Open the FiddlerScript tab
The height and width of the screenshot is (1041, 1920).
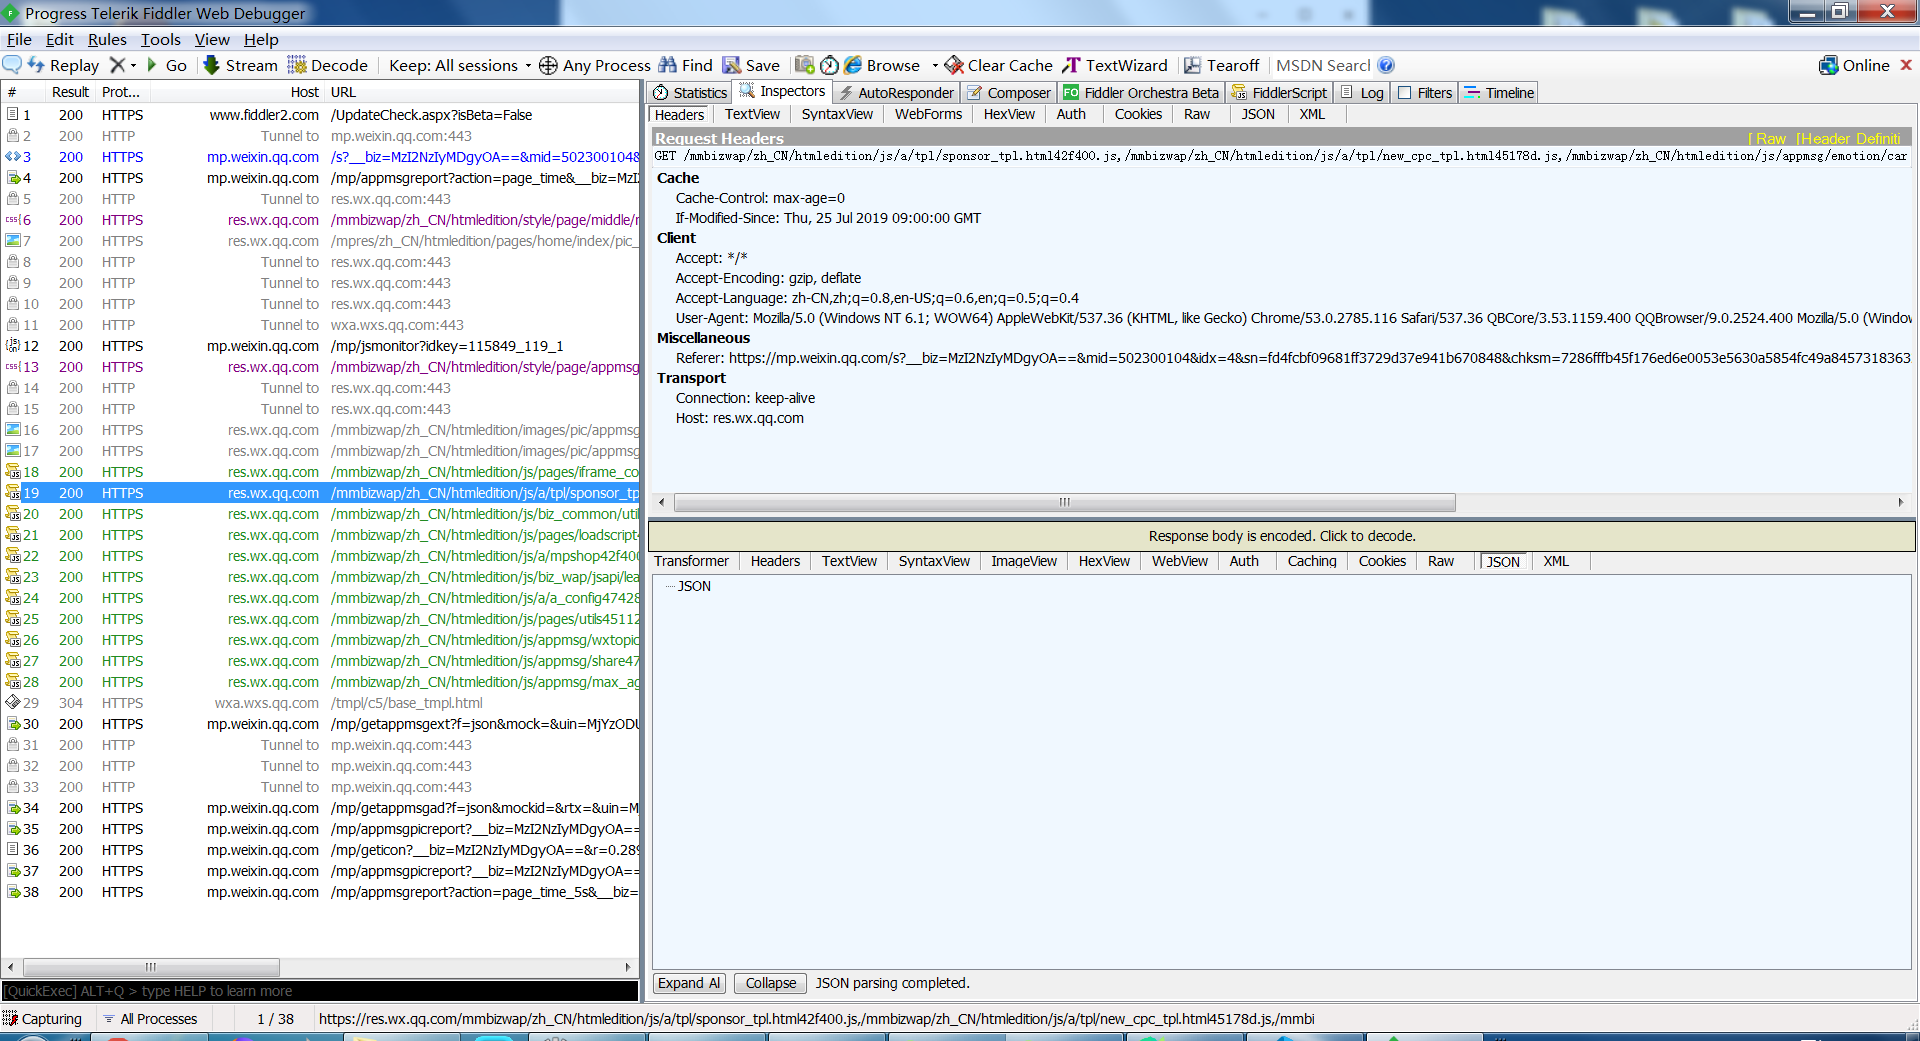tap(1279, 93)
